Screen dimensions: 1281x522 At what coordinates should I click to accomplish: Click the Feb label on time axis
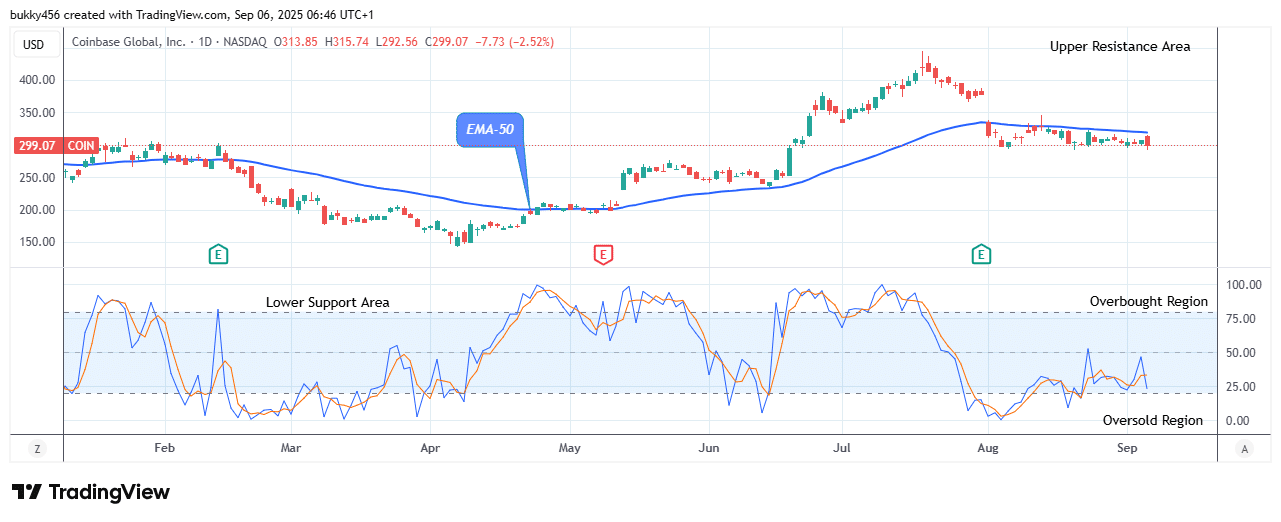click(x=165, y=449)
